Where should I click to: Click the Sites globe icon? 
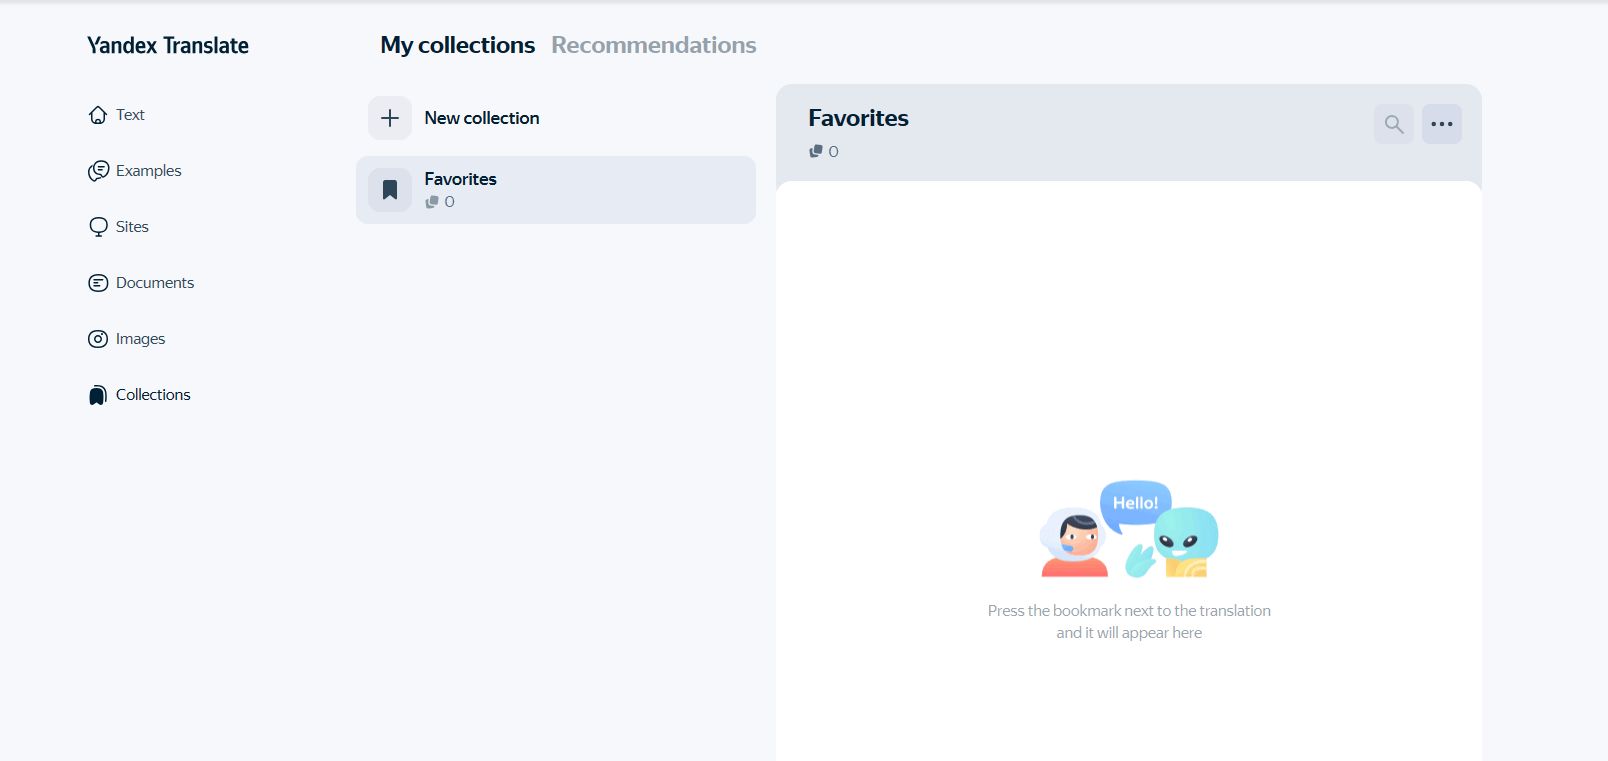pos(98,227)
